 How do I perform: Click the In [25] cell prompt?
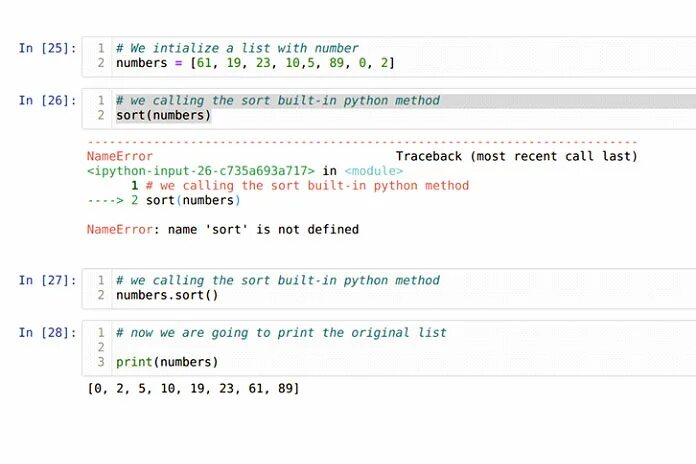click(47, 48)
